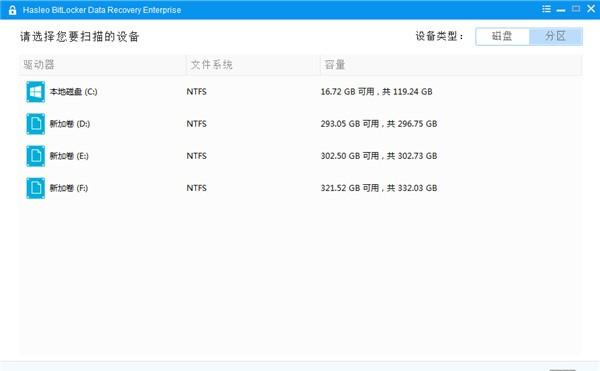Click NTFS file system cell of drive E:
This screenshot has height=371, width=600.
coord(197,156)
